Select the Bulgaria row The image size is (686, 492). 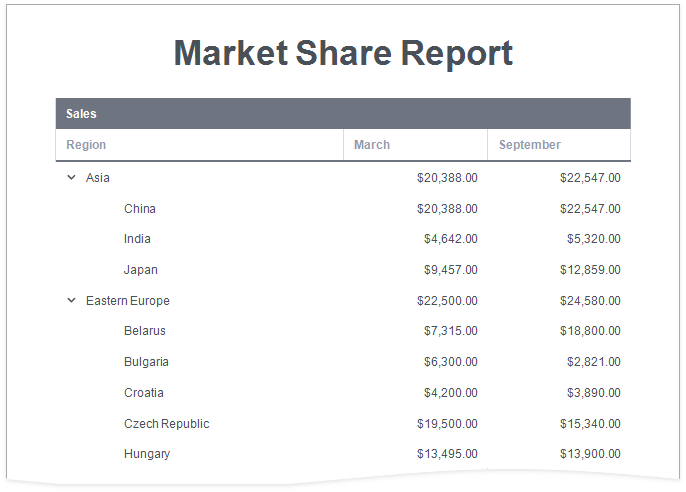coord(146,362)
